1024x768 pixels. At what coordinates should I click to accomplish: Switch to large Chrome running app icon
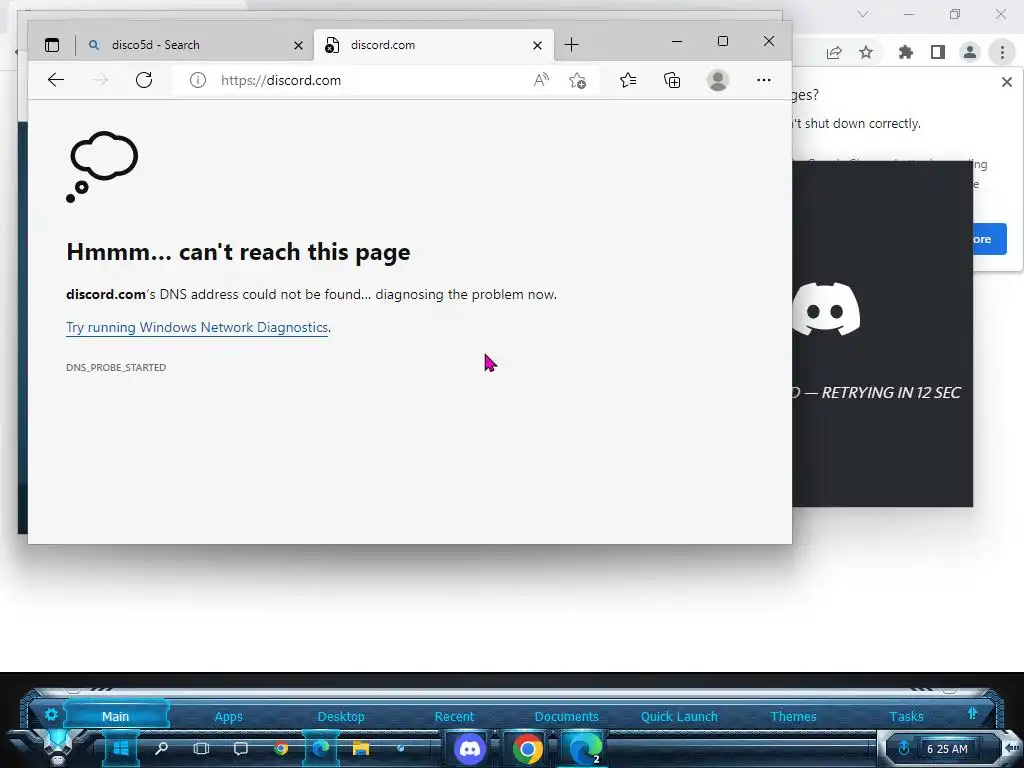[x=527, y=748]
